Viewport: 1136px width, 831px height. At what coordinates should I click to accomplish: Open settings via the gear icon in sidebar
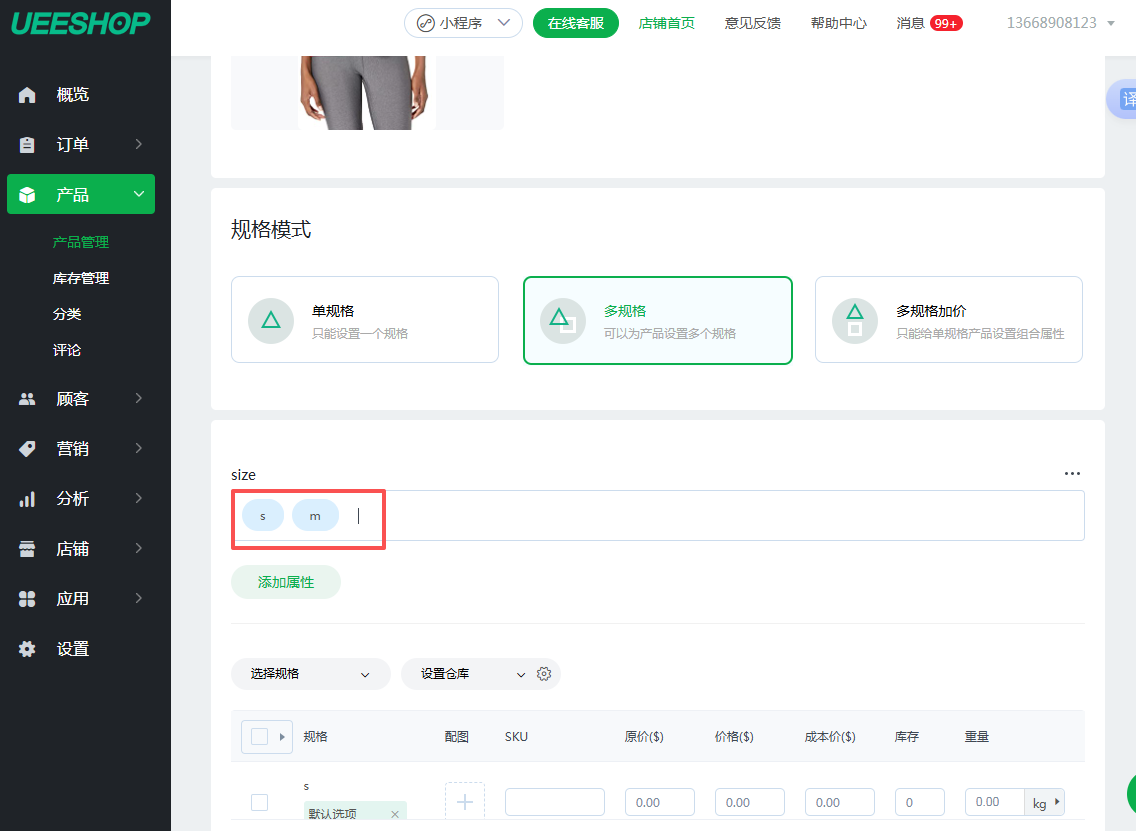27,649
